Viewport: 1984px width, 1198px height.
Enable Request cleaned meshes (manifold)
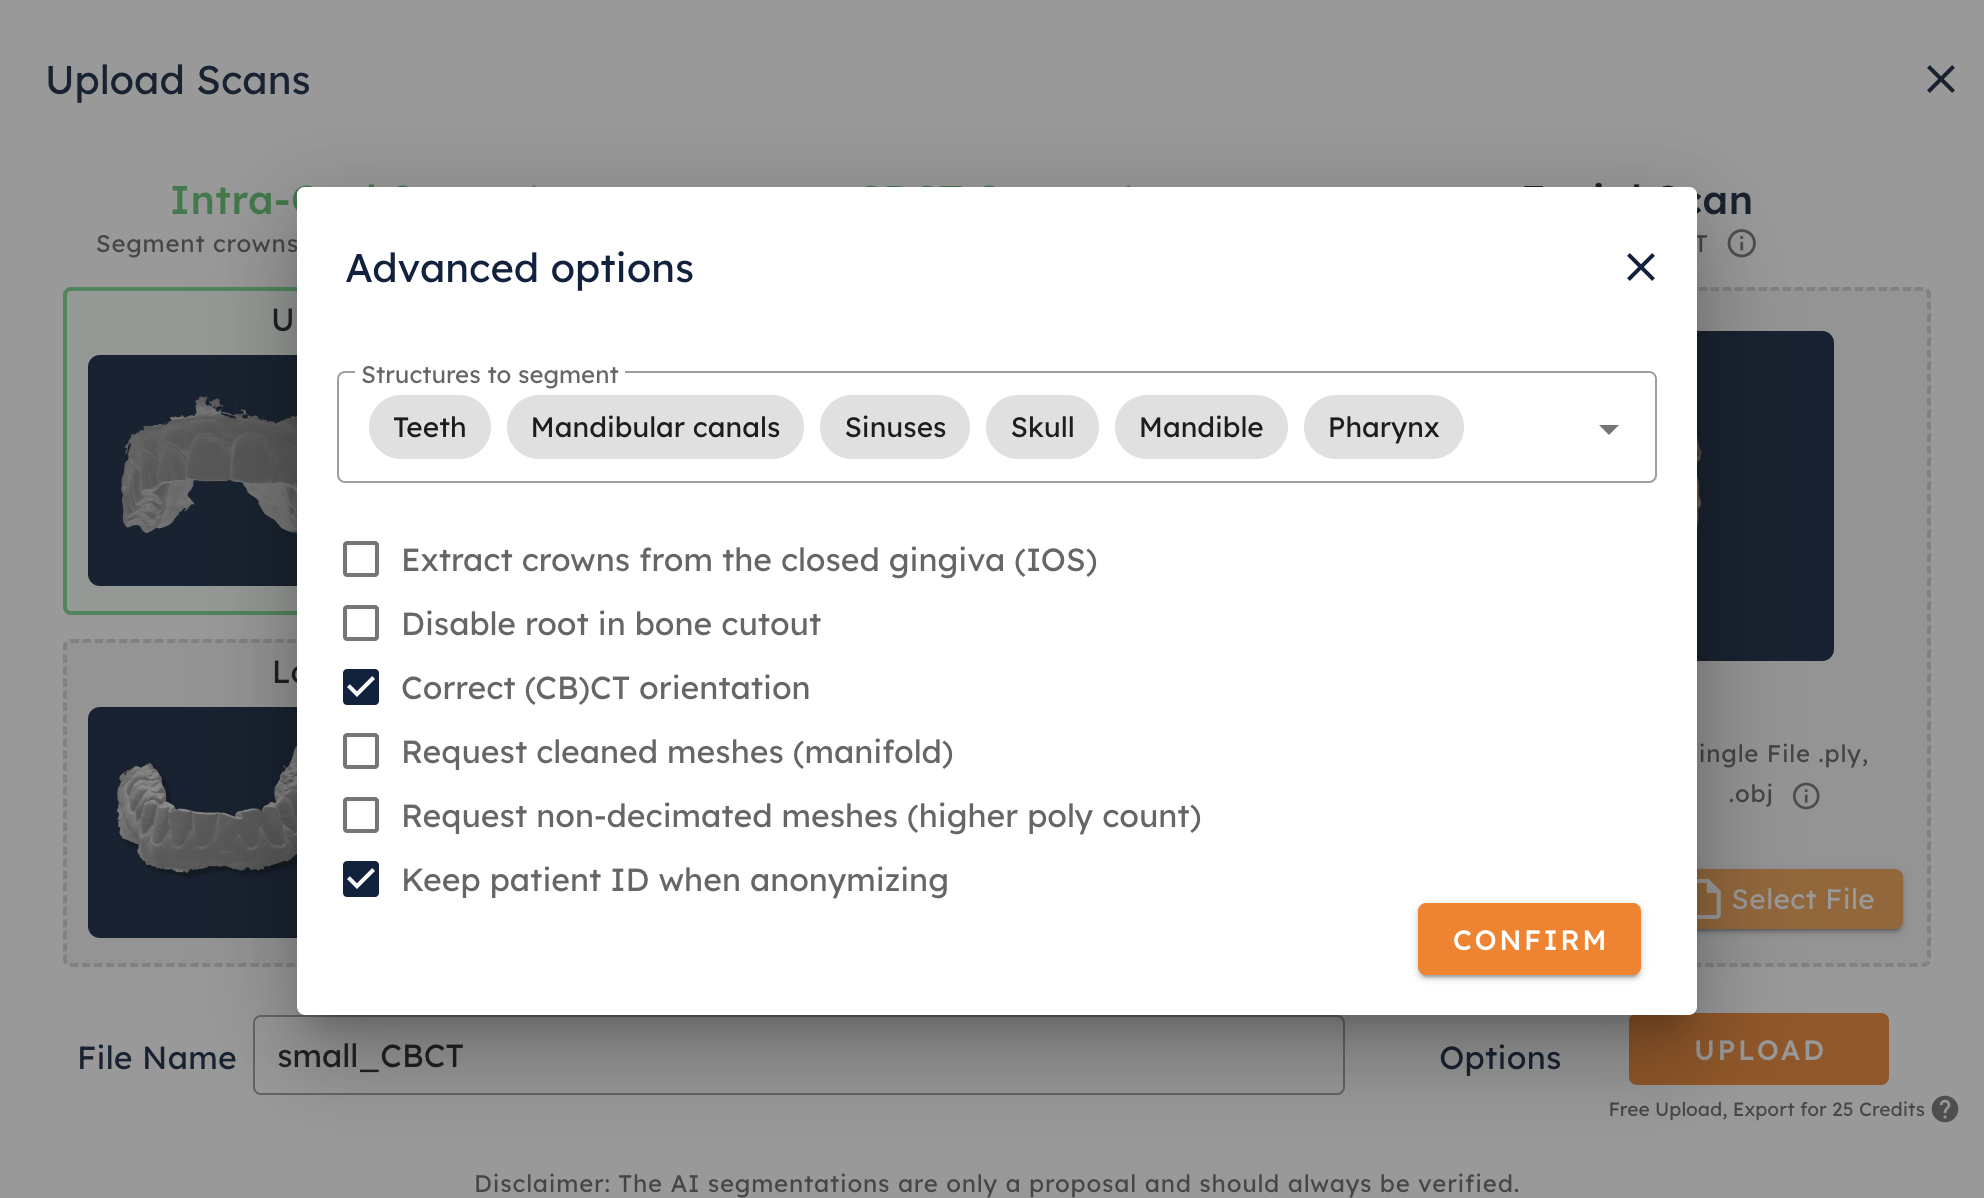[x=361, y=752]
